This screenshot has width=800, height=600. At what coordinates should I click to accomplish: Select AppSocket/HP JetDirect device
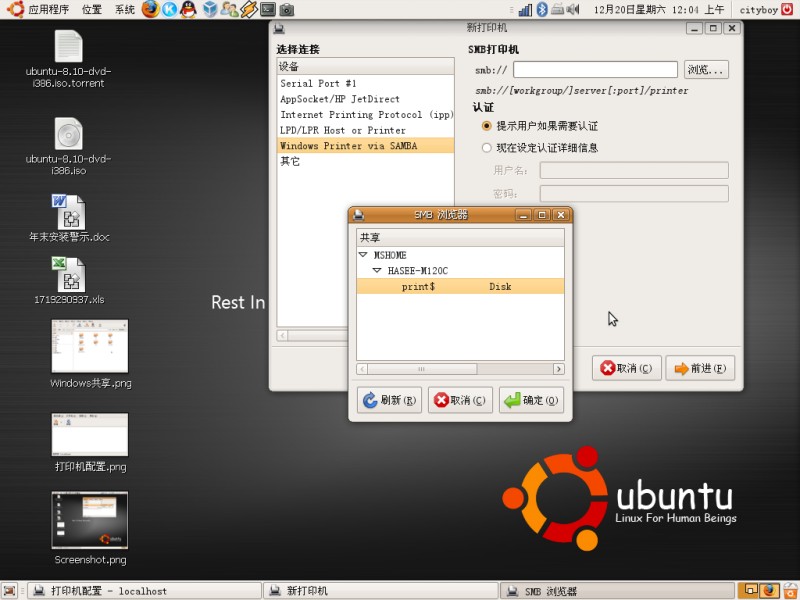coord(365,99)
